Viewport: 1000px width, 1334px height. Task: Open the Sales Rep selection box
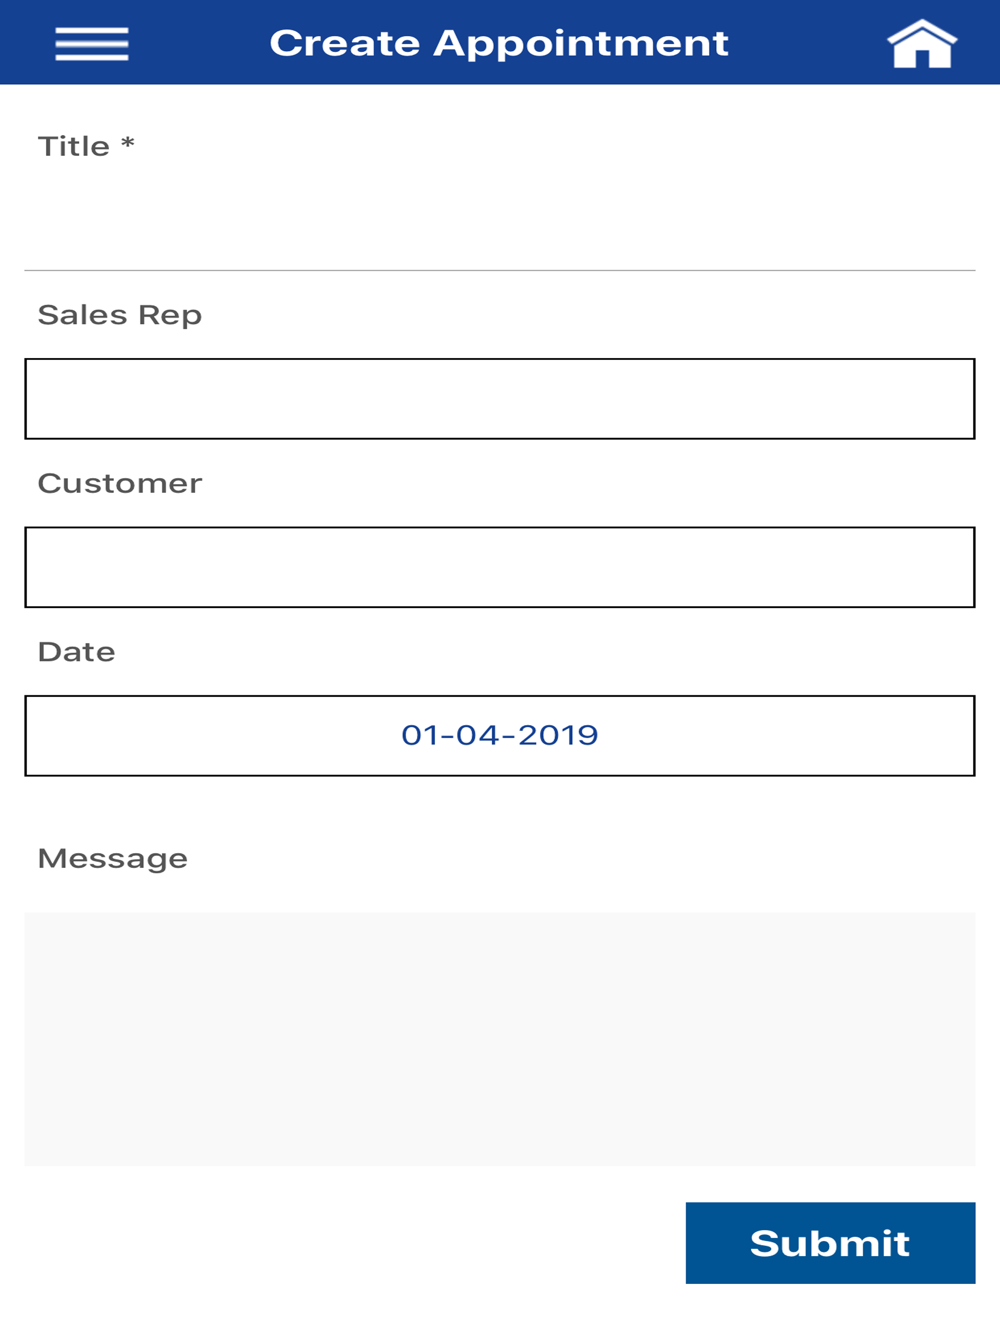click(x=500, y=399)
